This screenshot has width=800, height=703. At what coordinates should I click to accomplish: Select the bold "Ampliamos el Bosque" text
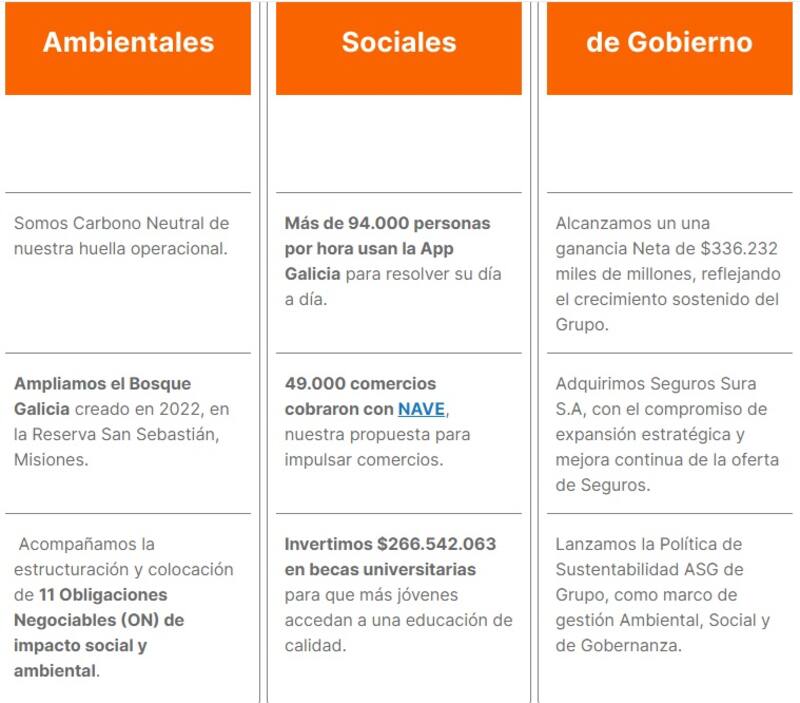point(102,383)
